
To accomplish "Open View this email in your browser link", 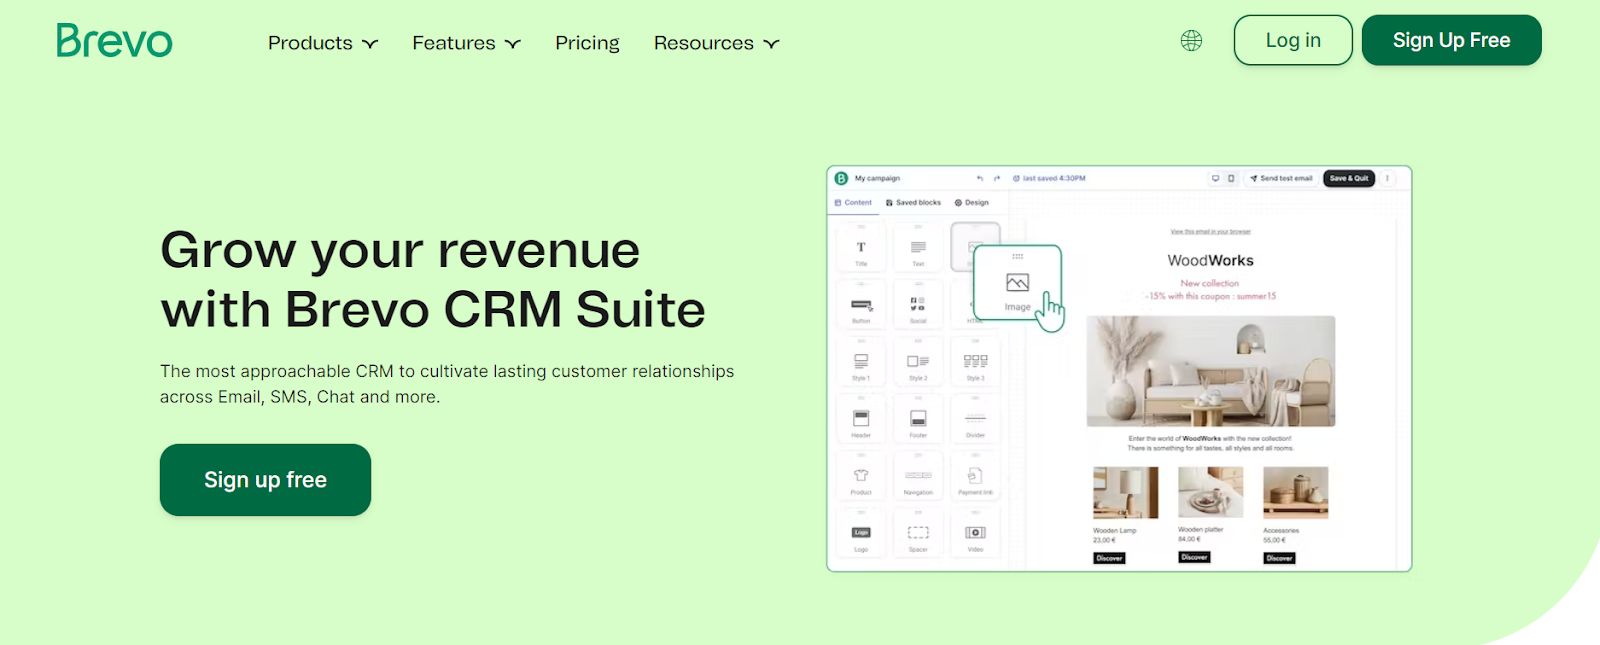I will tap(1211, 231).
